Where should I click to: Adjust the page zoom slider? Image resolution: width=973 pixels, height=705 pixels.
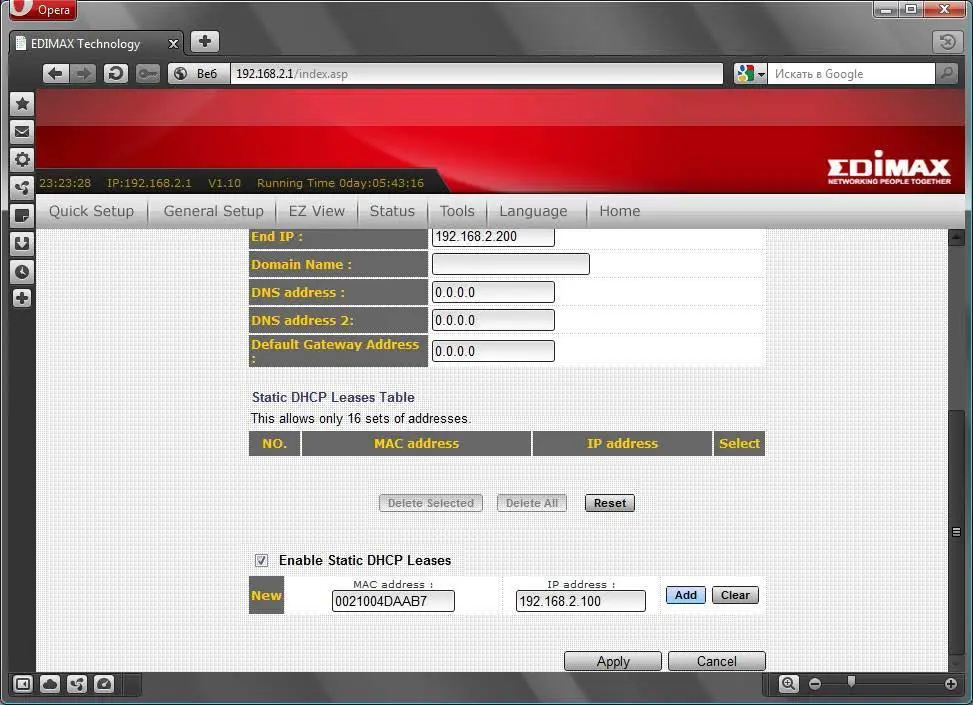851,684
